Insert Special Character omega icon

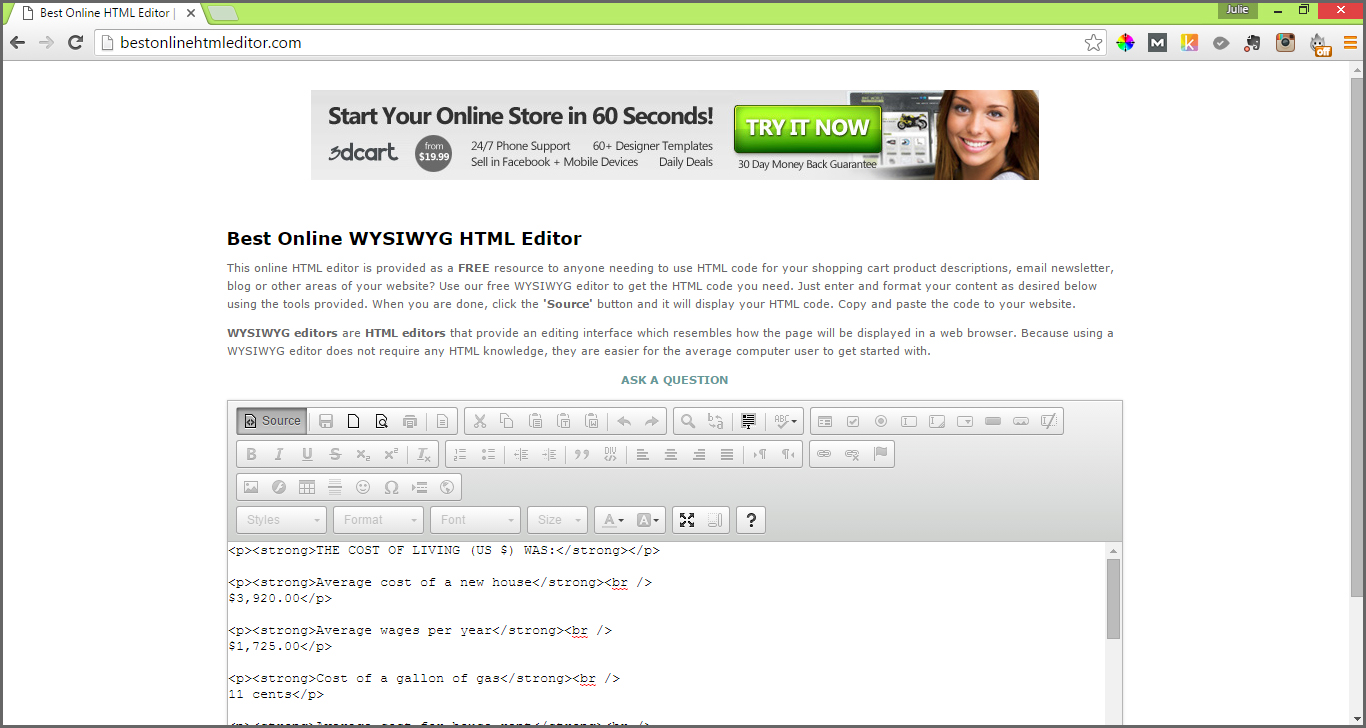tap(391, 487)
